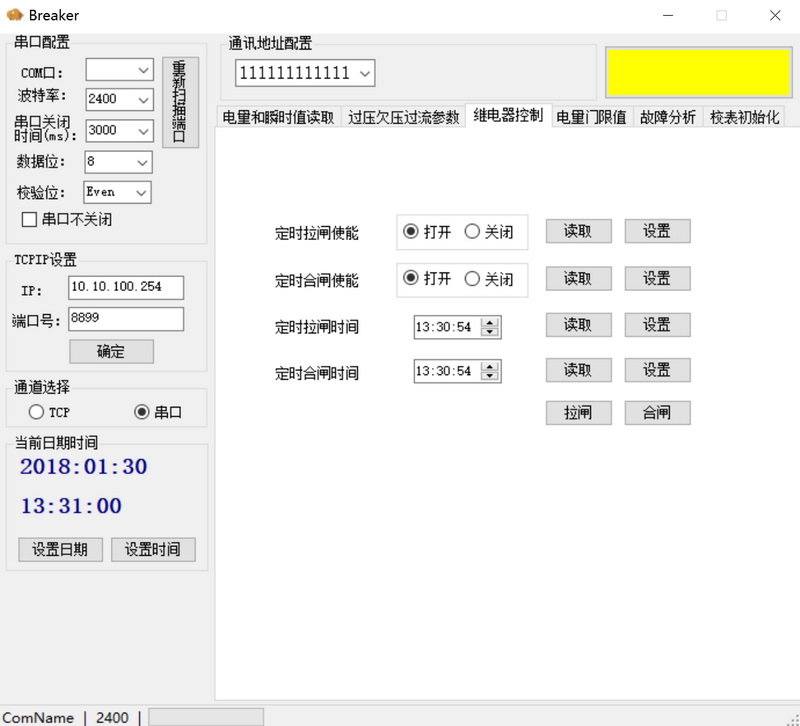
Task: Switch to the 校表初始化 tab
Action: click(x=744, y=116)
